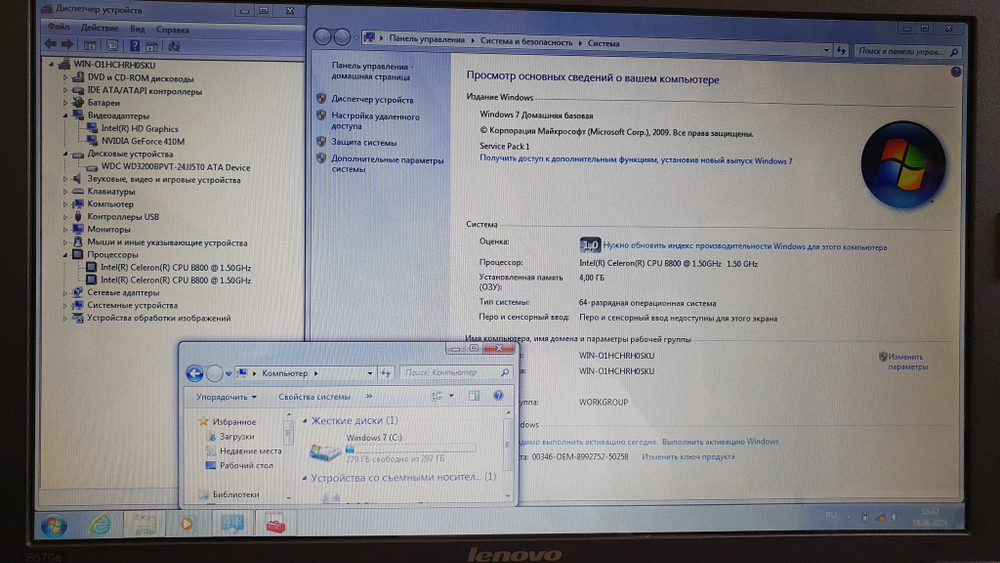Focus the Поиск: Компьютер search field

457,372
